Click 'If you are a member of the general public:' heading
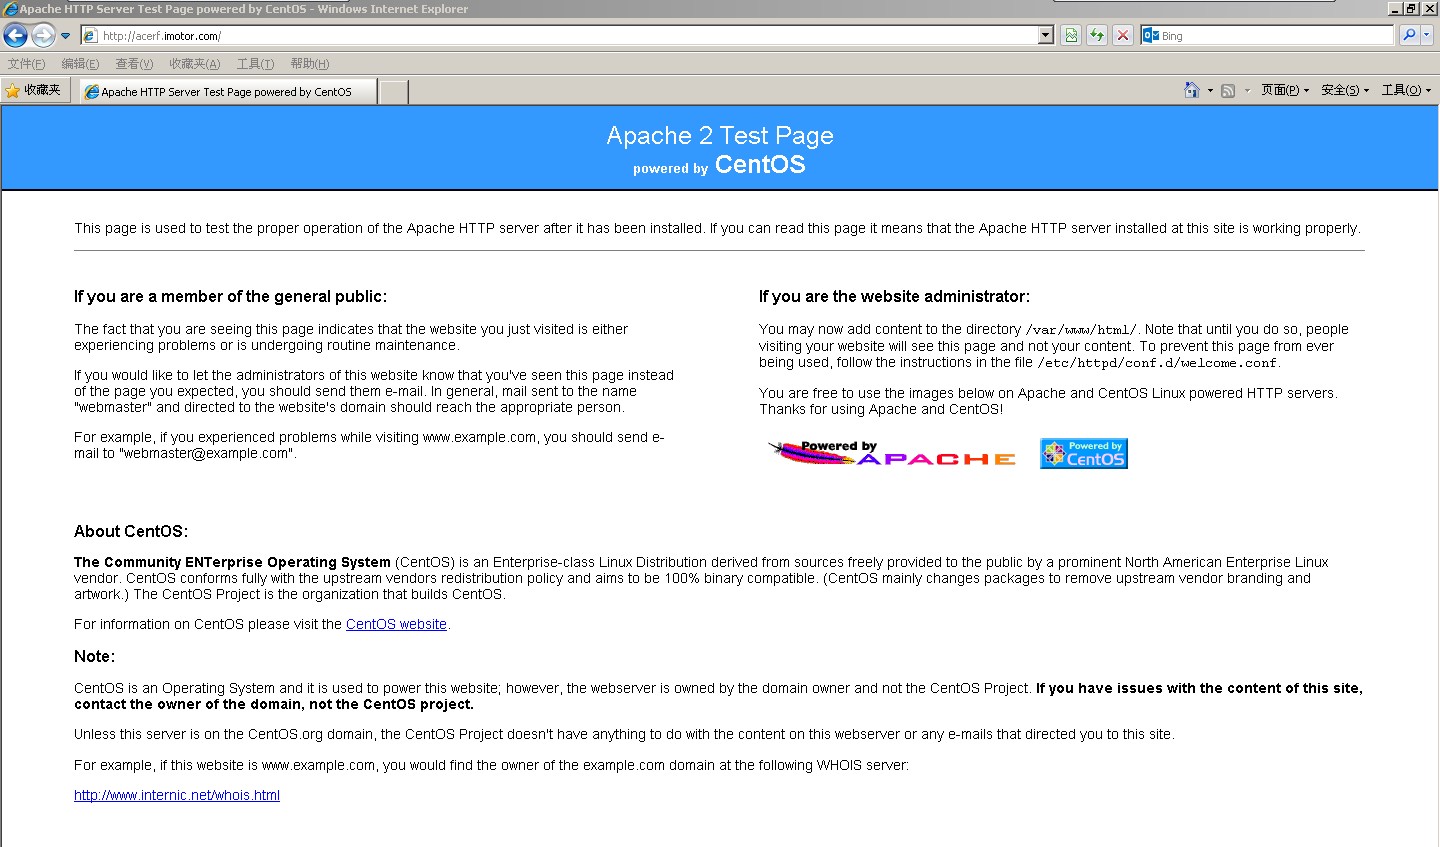Screen dimensions: 1440x847 click(x=230, y=296)
